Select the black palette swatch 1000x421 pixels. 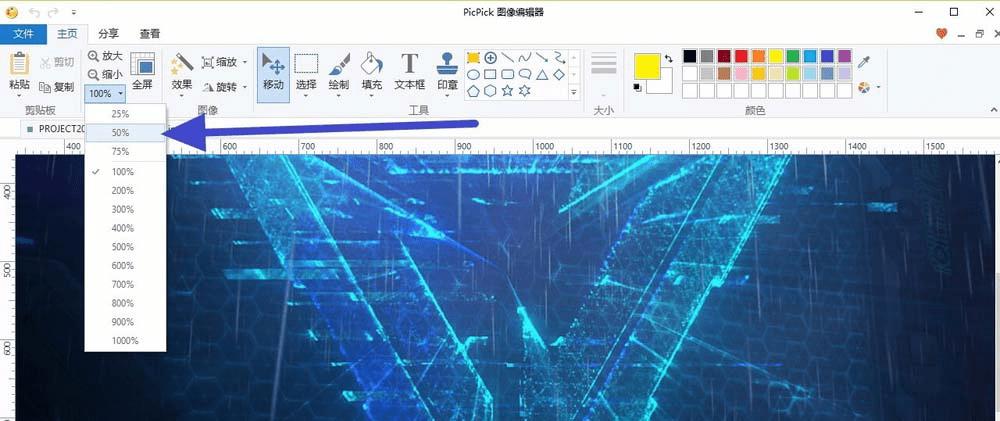[x=689, y=56]
